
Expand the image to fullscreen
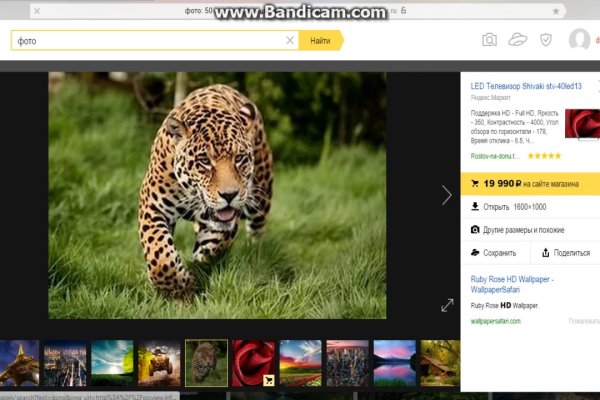click(447, 305)
